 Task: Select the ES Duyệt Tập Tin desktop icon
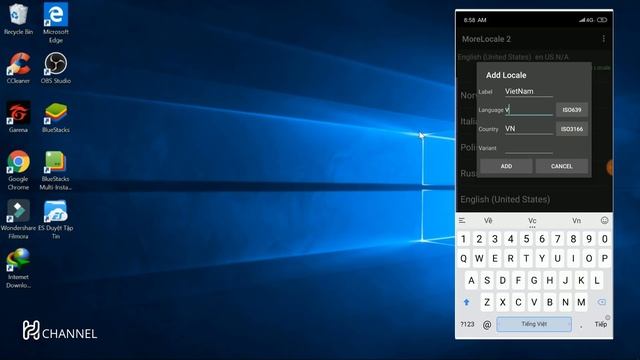click(56, 219)
